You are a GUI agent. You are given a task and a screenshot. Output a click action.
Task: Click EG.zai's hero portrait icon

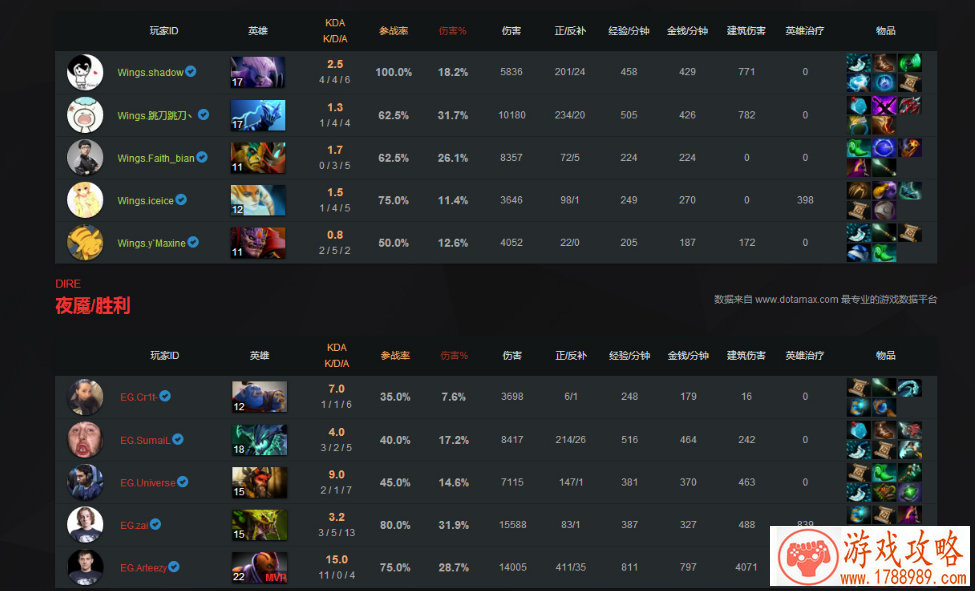point(259,525)
